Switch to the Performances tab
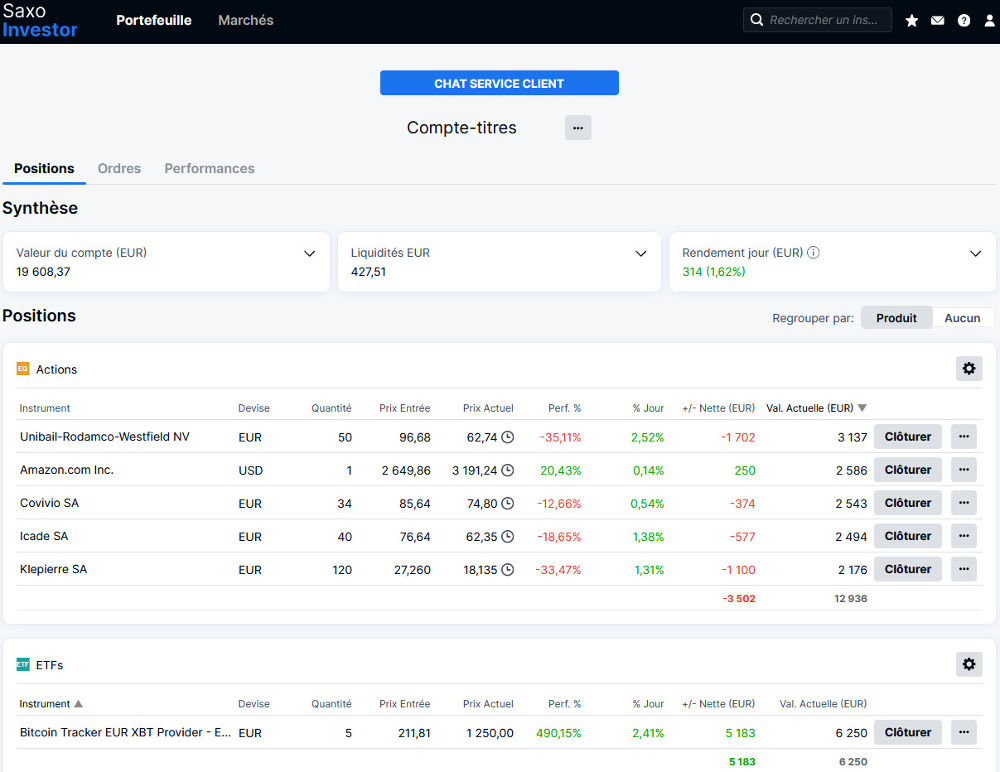The image size is (1000, 772). [x=209, y=168]
